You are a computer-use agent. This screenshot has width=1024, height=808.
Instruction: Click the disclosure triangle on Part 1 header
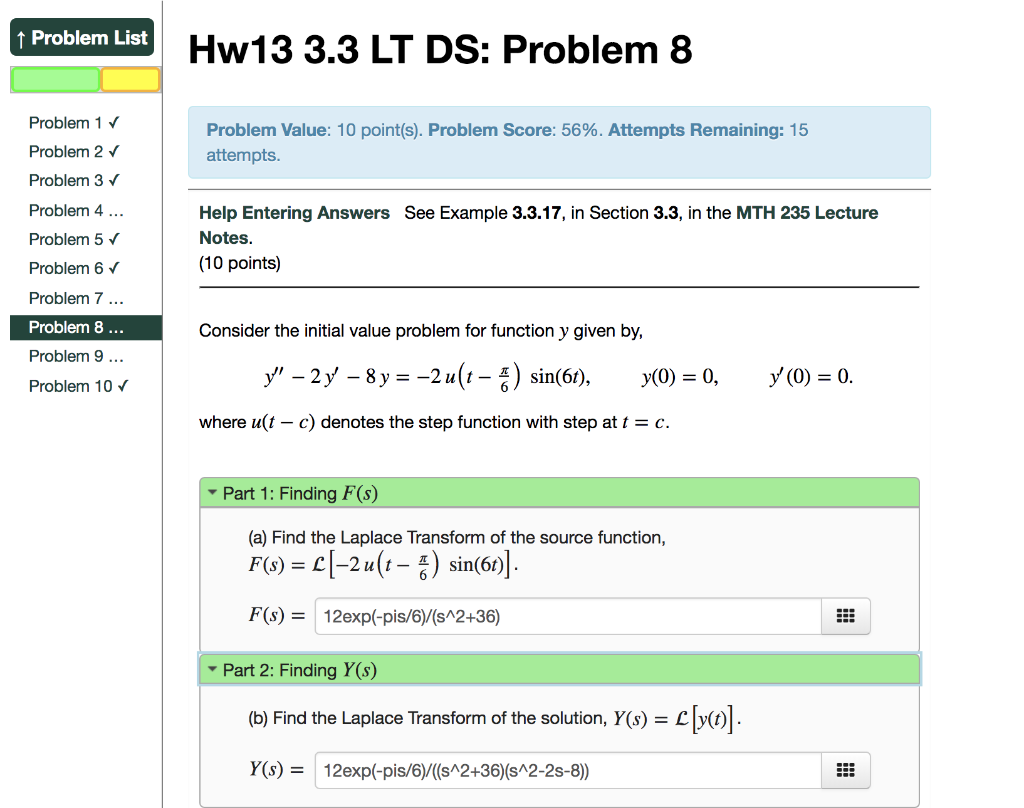tap(212, 492)
